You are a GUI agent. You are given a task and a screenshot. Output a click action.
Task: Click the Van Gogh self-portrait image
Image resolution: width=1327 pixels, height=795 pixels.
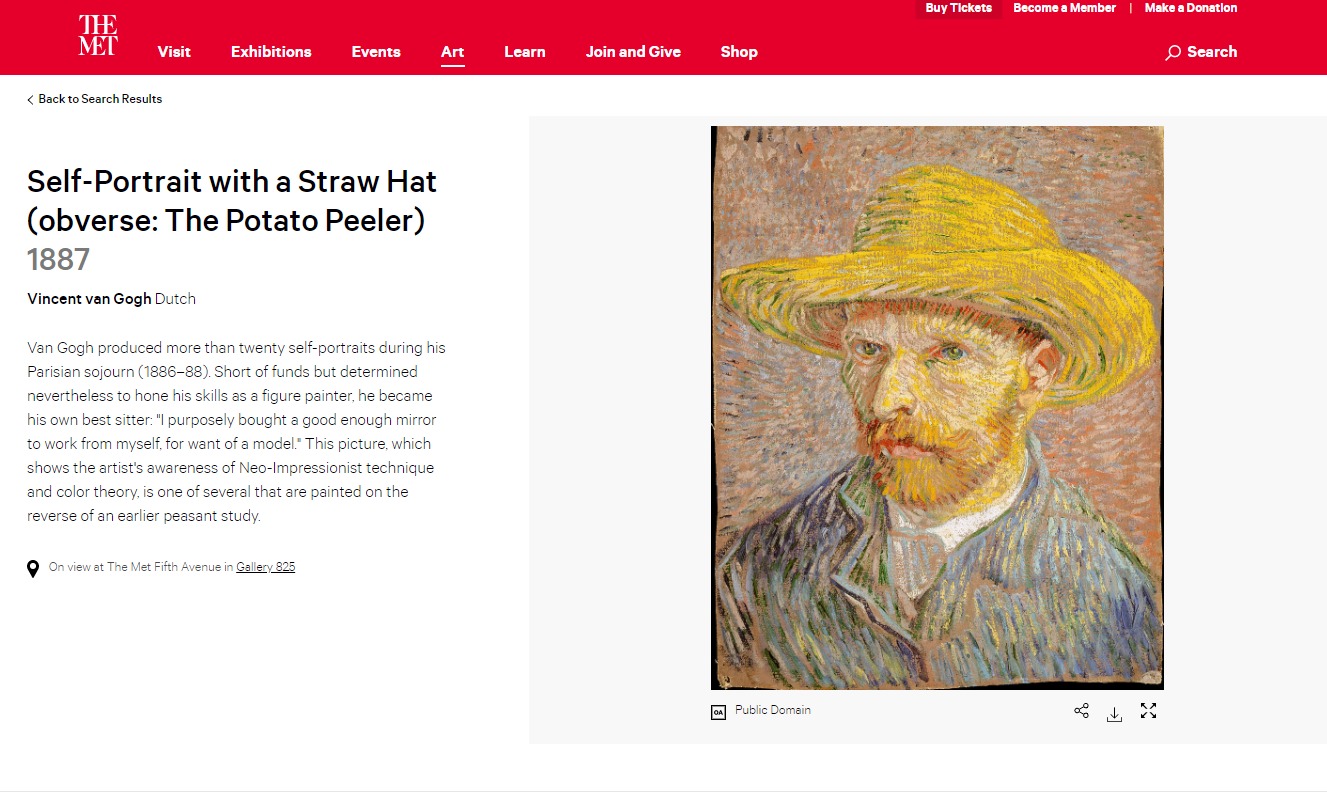click(937, 408)
